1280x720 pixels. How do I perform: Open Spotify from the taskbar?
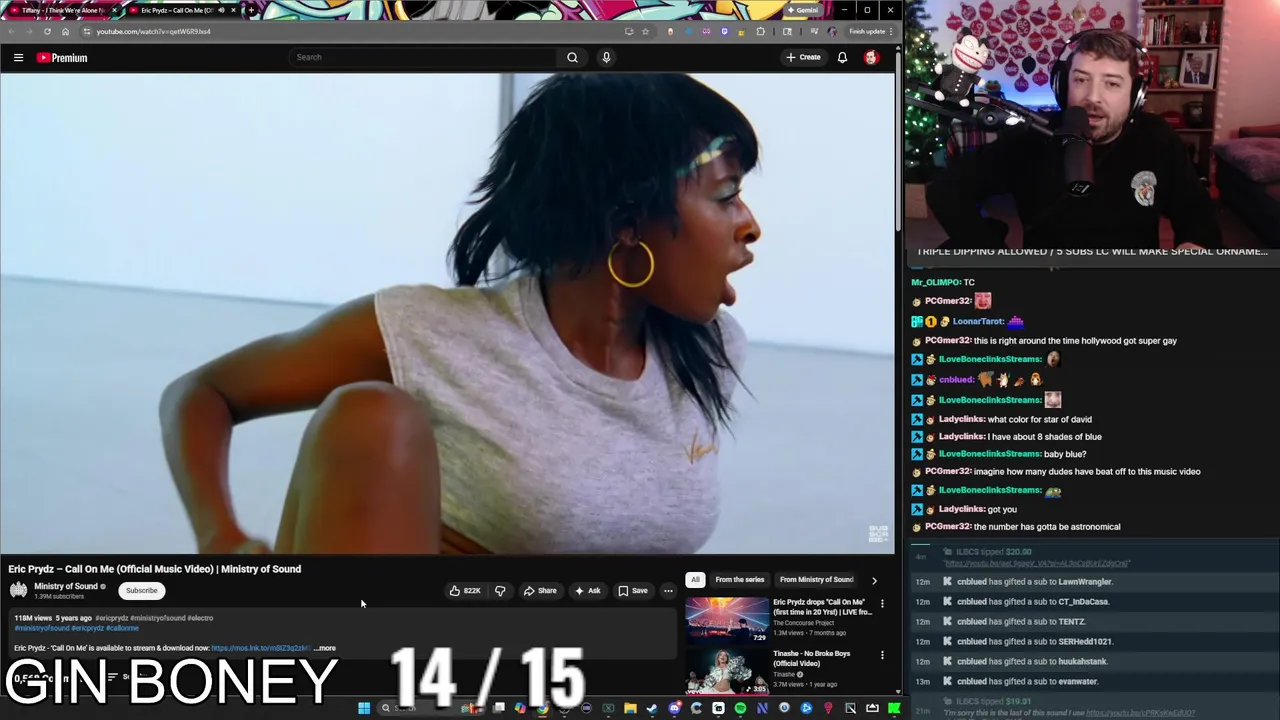coord(740,708)
